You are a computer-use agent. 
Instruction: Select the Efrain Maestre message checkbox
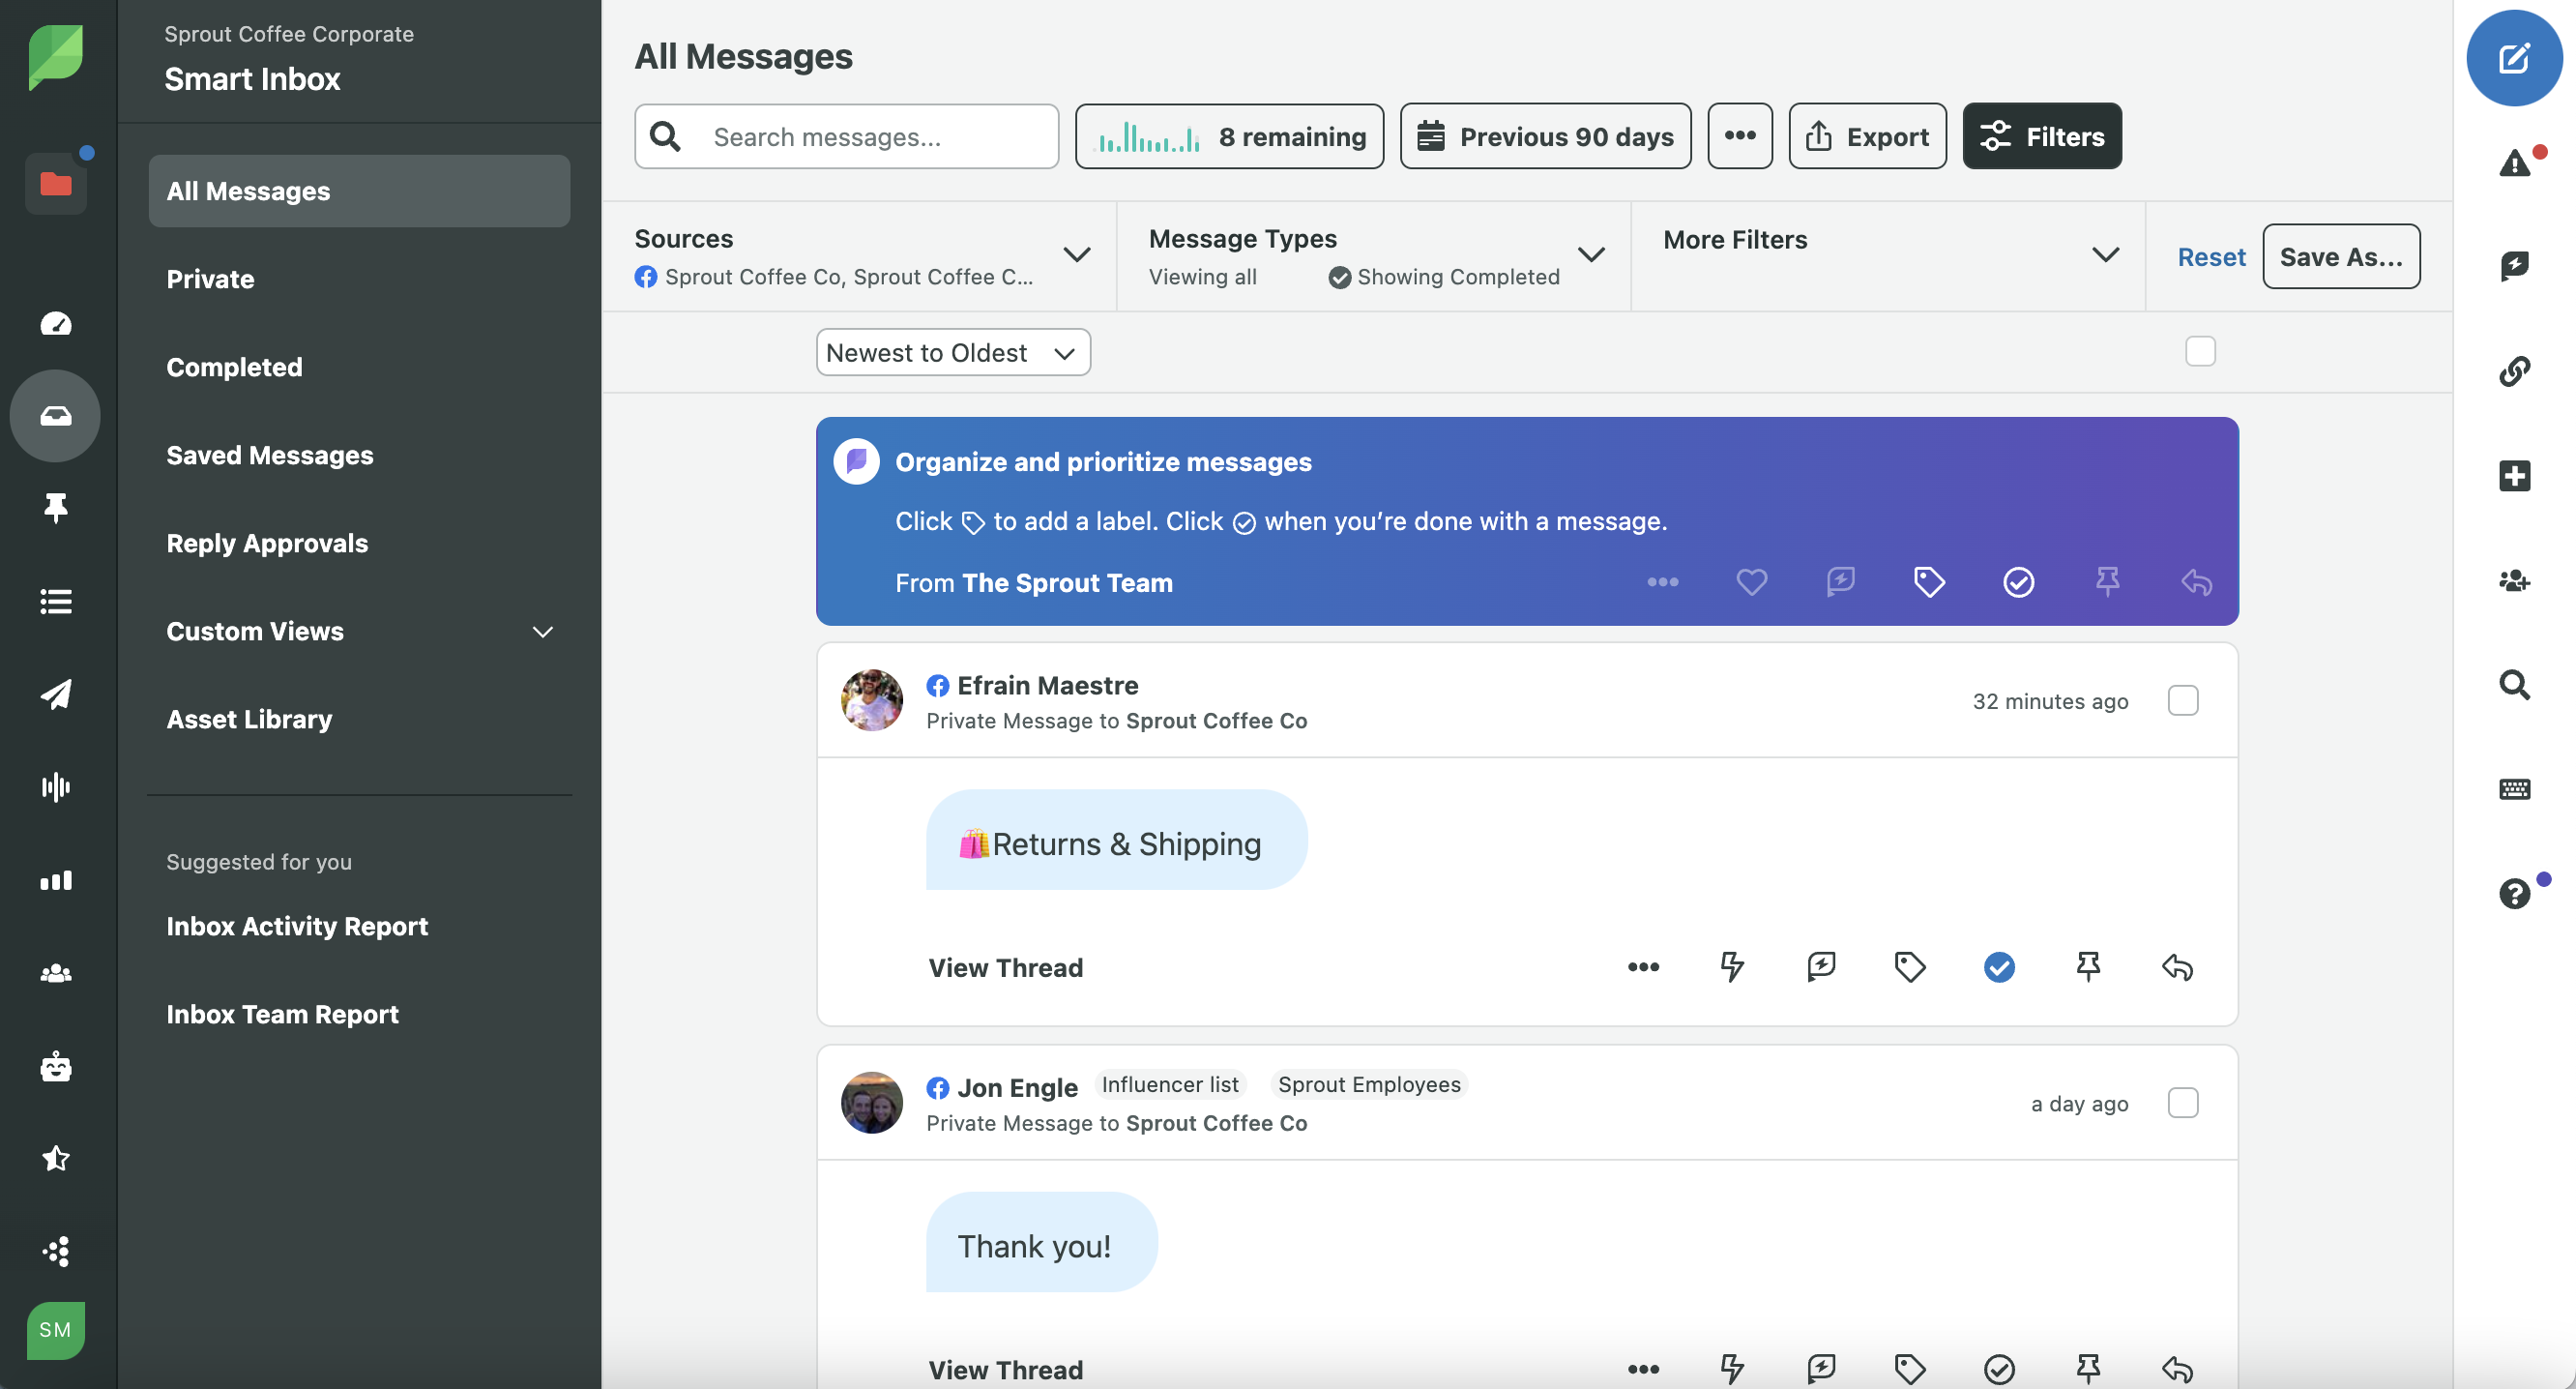[x=2182, y=700]
